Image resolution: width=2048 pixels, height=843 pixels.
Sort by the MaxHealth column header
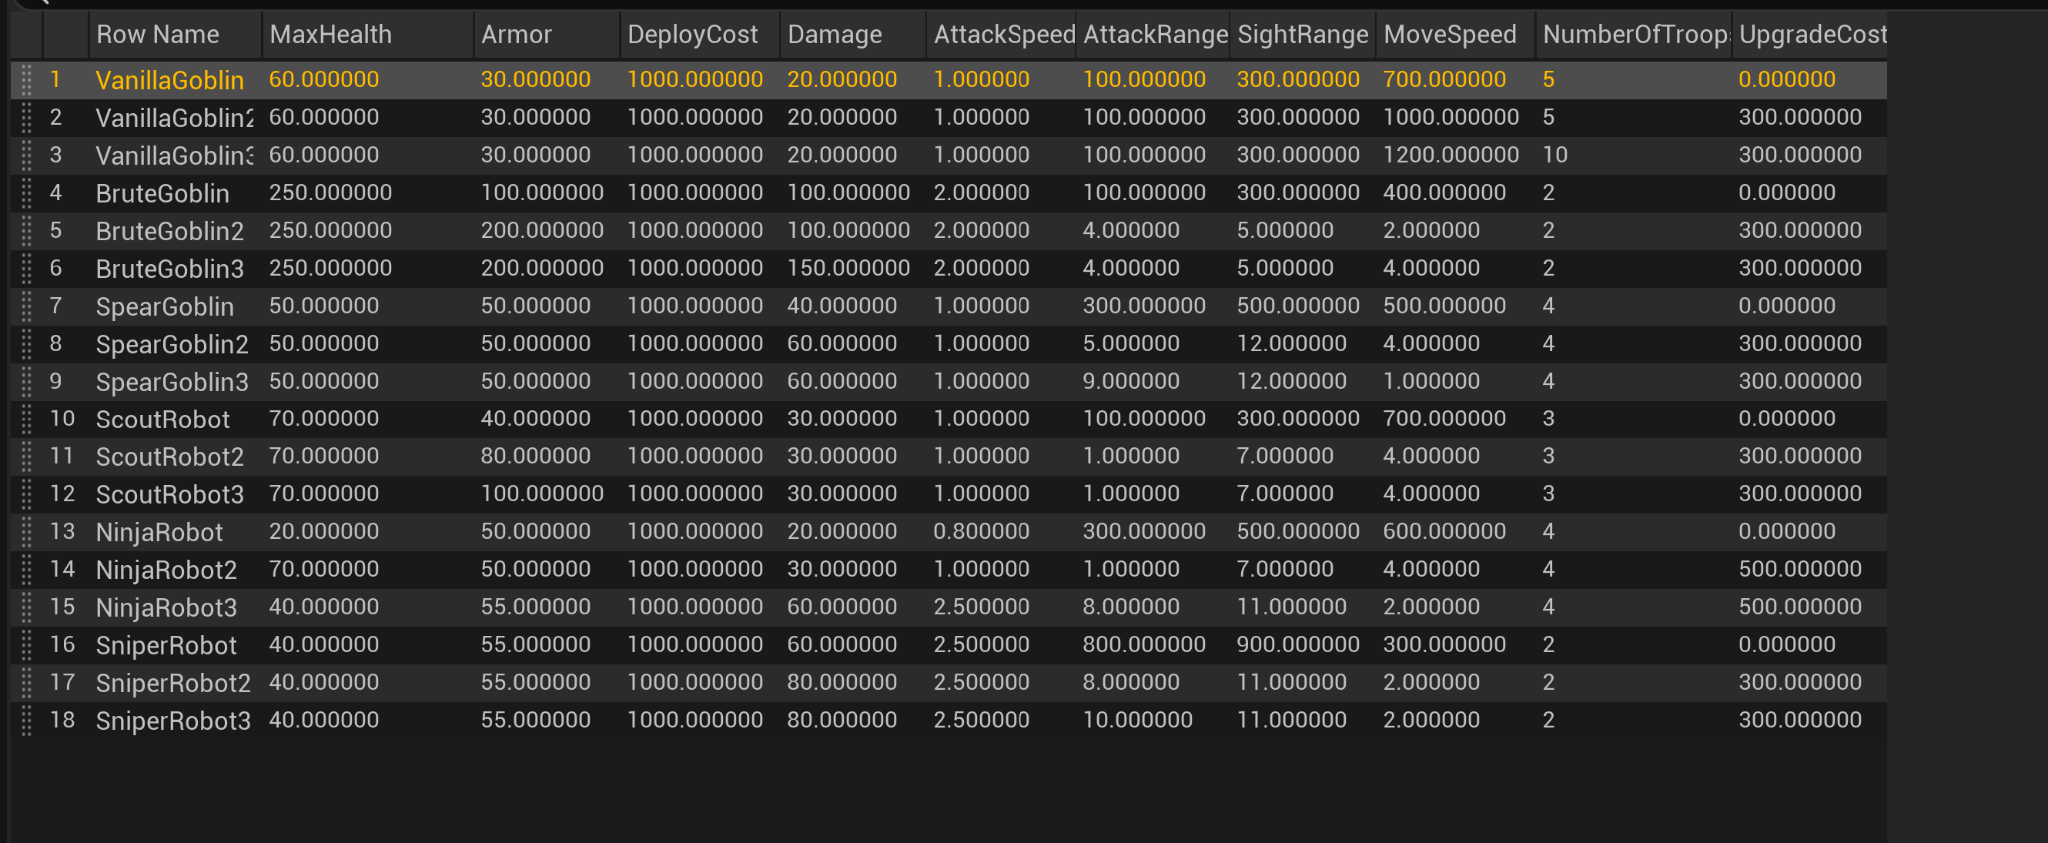pos(331,35)
